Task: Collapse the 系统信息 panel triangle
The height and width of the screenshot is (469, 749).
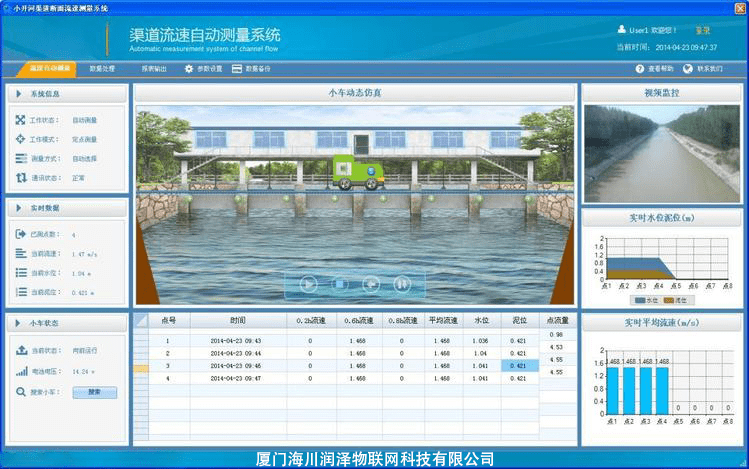Action: pyautogui.click(x=19, y=94)
